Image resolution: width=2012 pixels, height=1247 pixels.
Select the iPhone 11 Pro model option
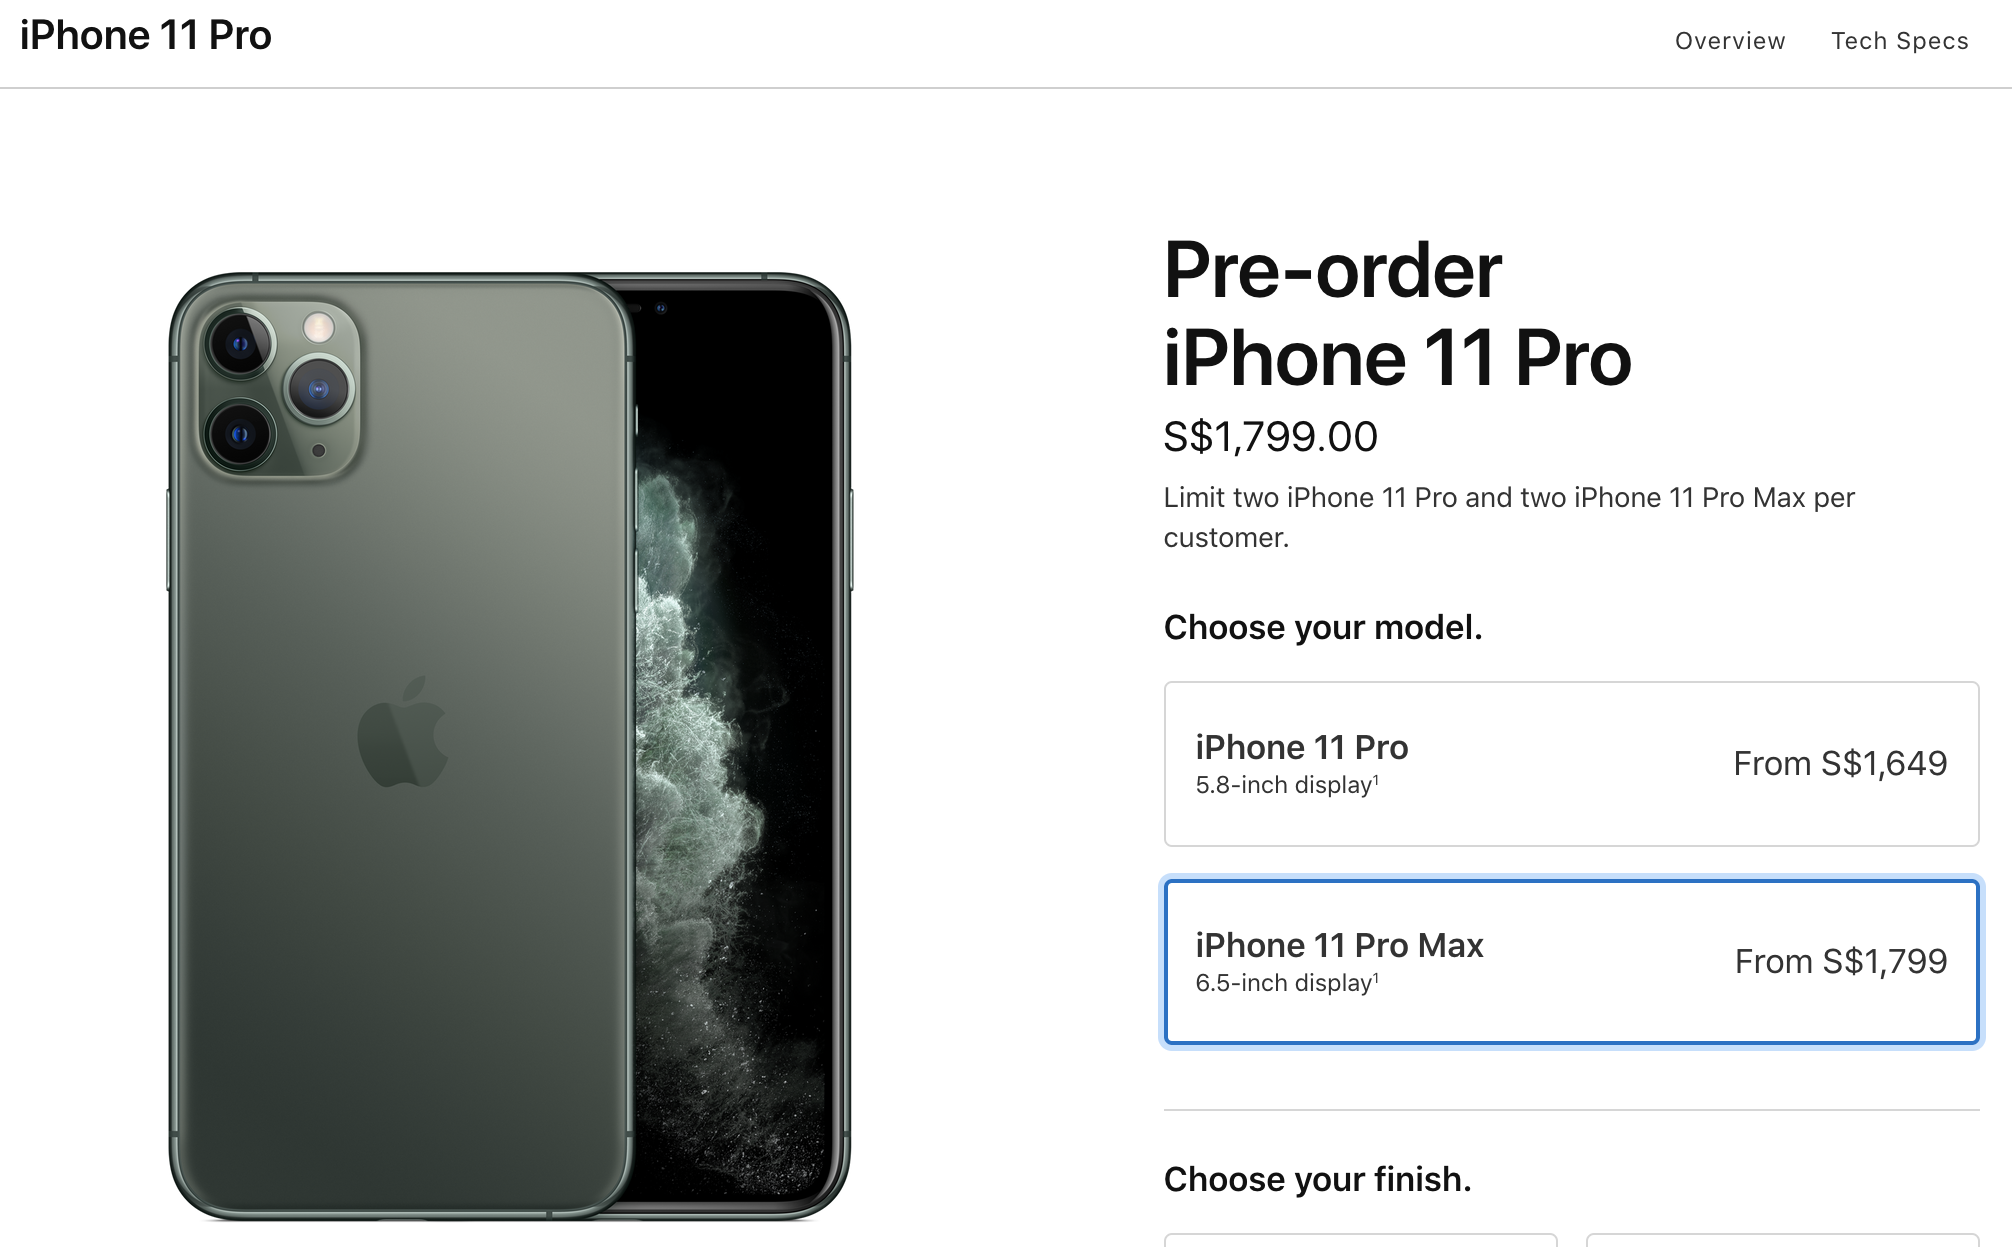pyautogui.click(x=1570, y=764)
